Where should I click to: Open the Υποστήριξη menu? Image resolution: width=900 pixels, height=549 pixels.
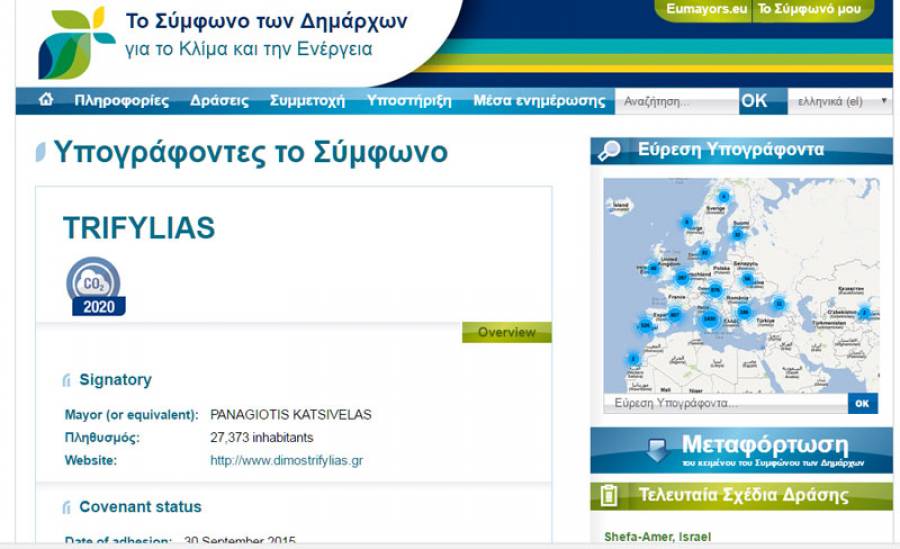click(408, 101)
